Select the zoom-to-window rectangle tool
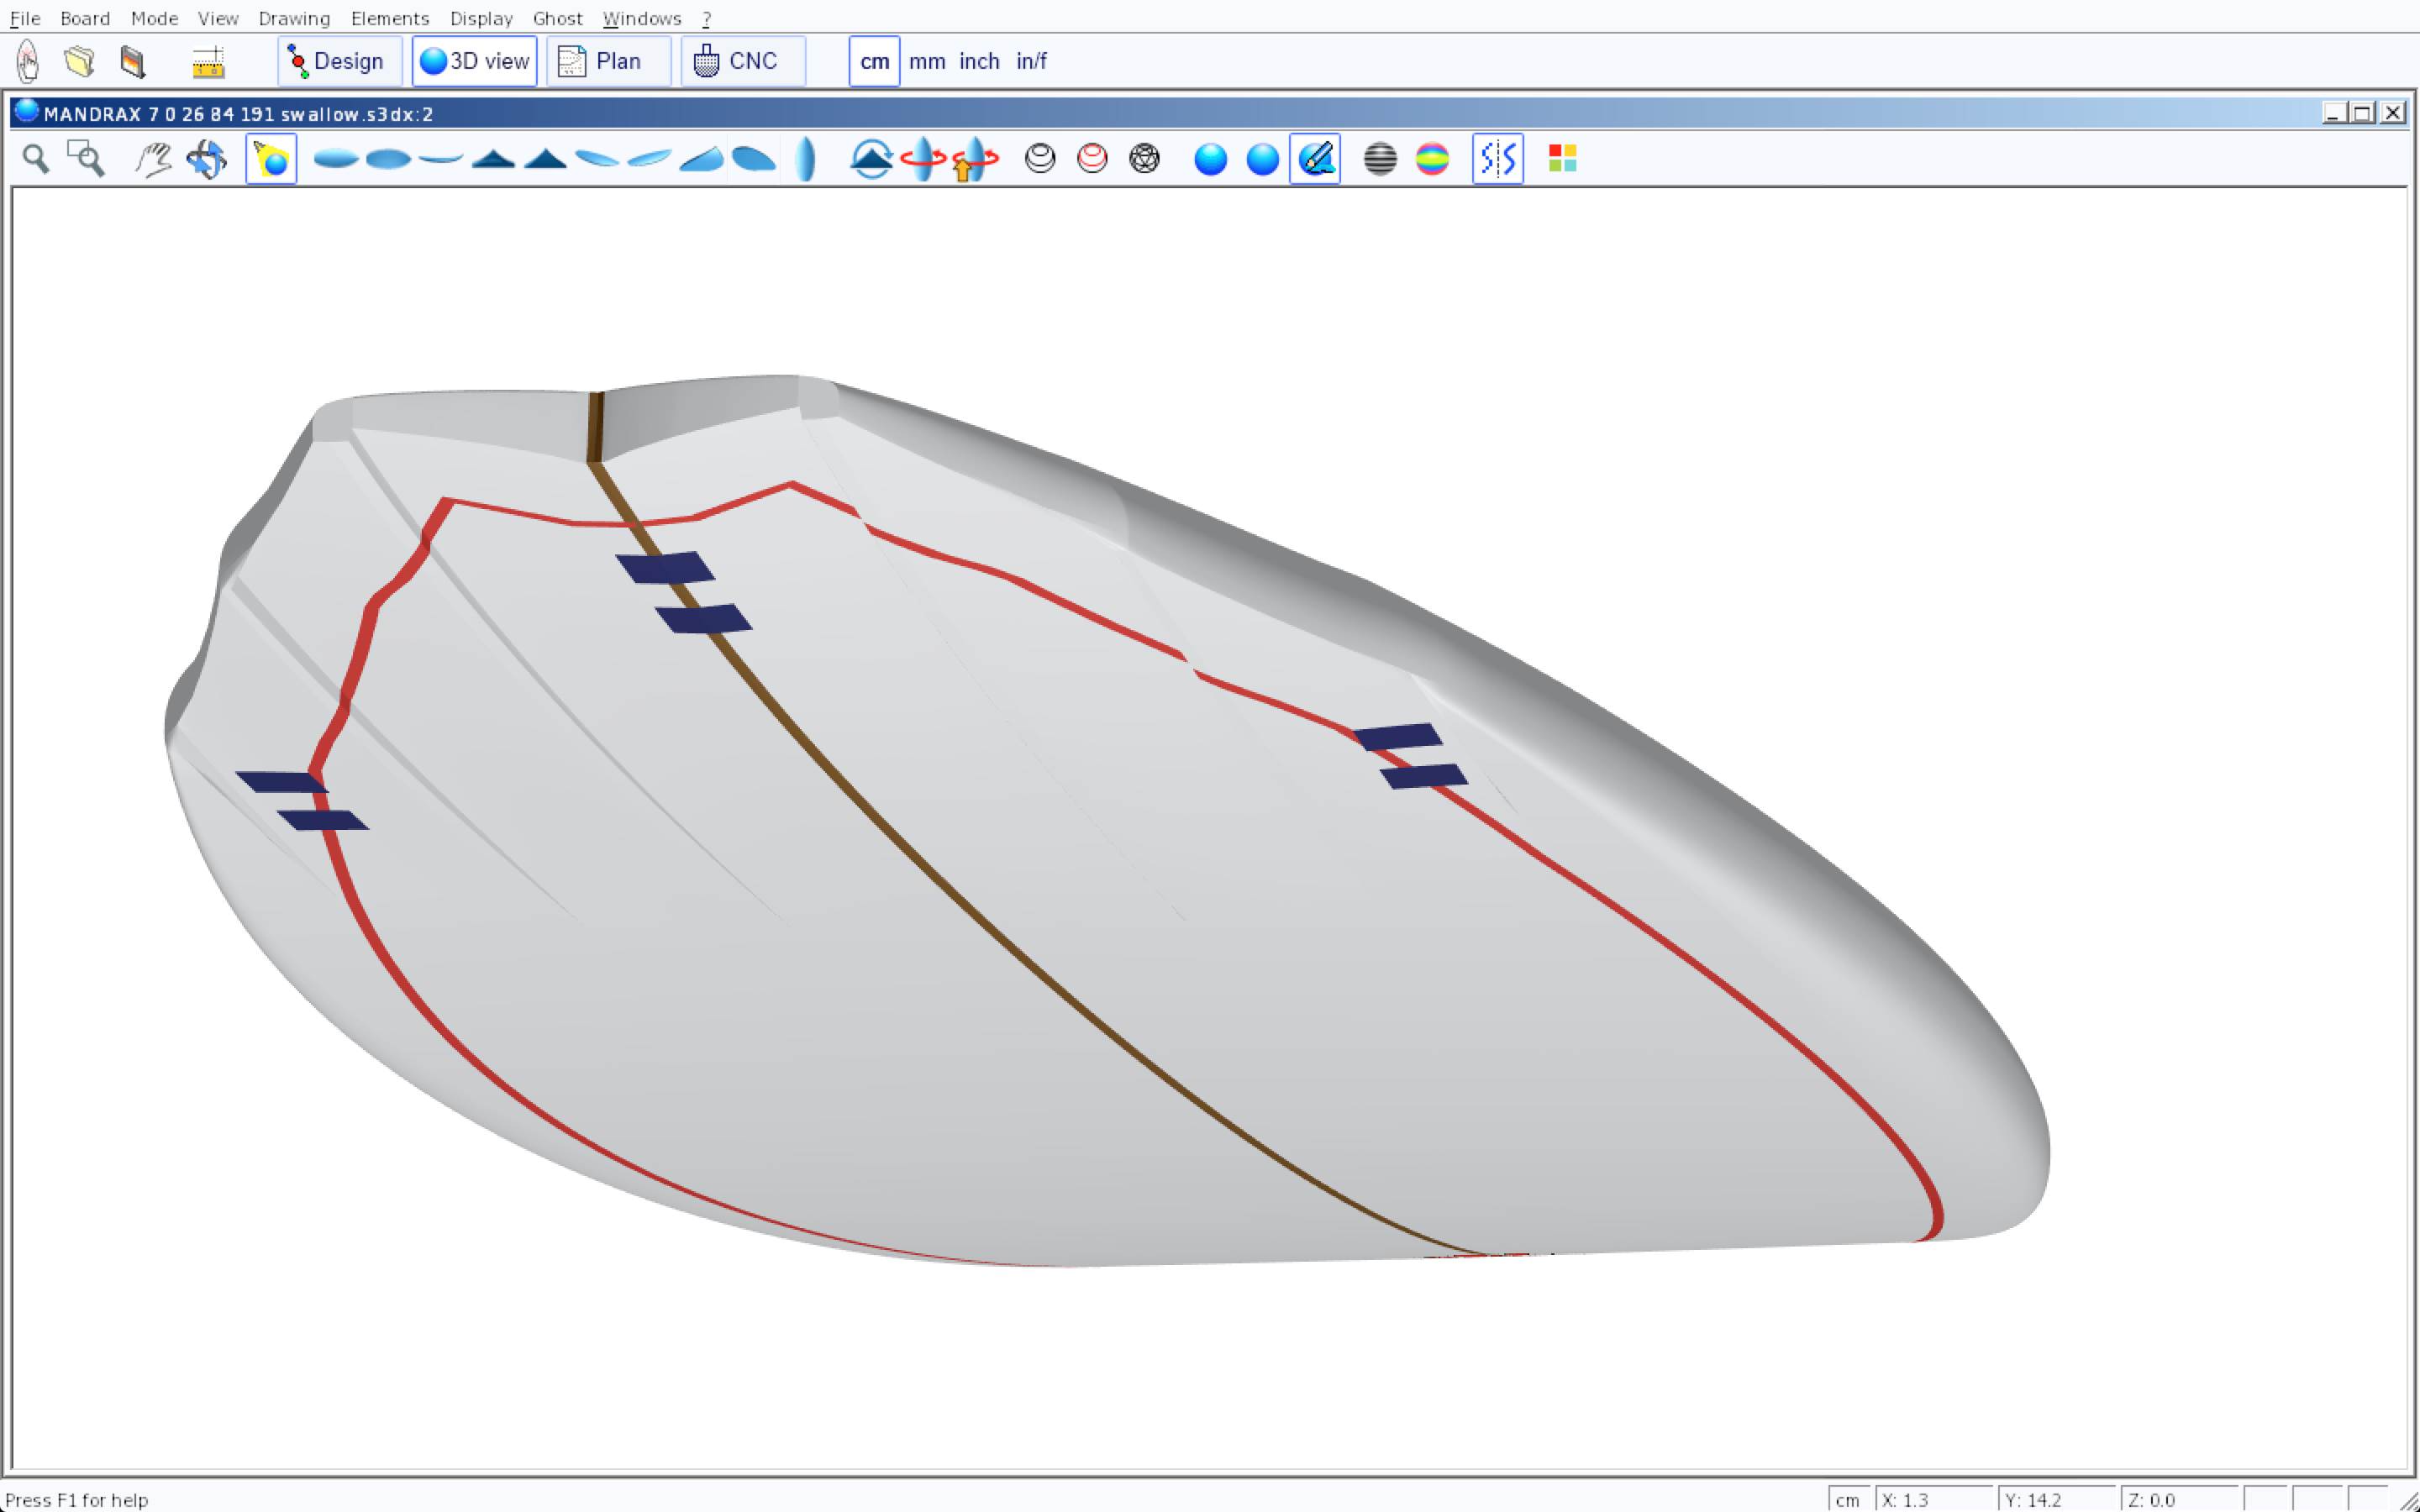This screenshot has height=1512, width=2420. 86,159
